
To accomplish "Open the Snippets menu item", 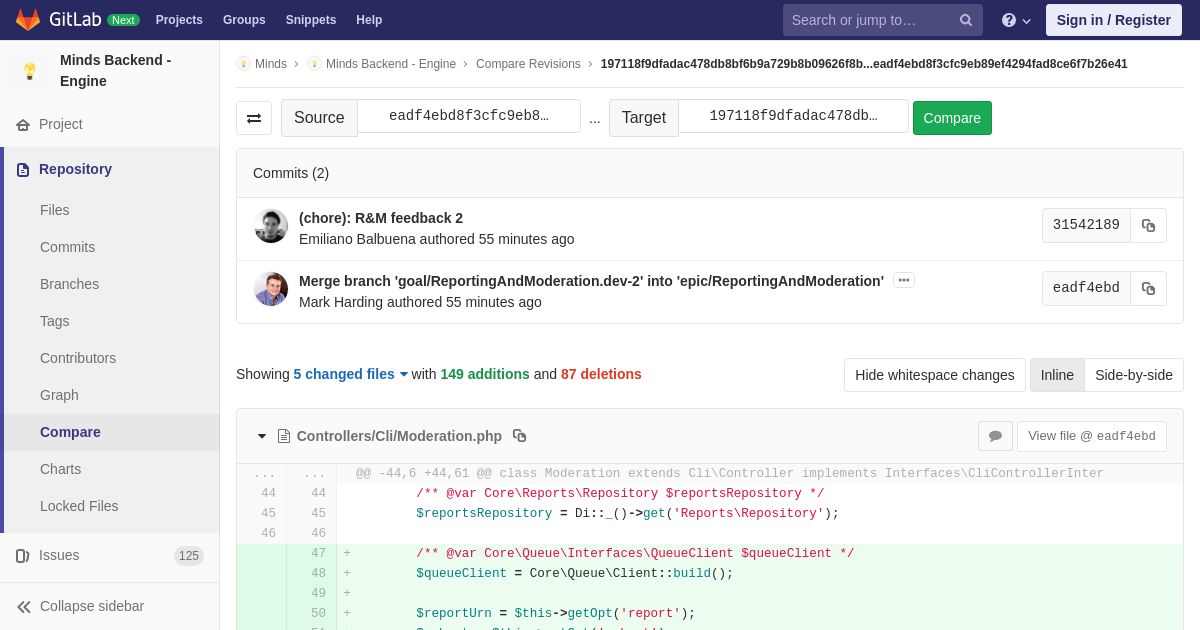I will click(x=311, y=20).
